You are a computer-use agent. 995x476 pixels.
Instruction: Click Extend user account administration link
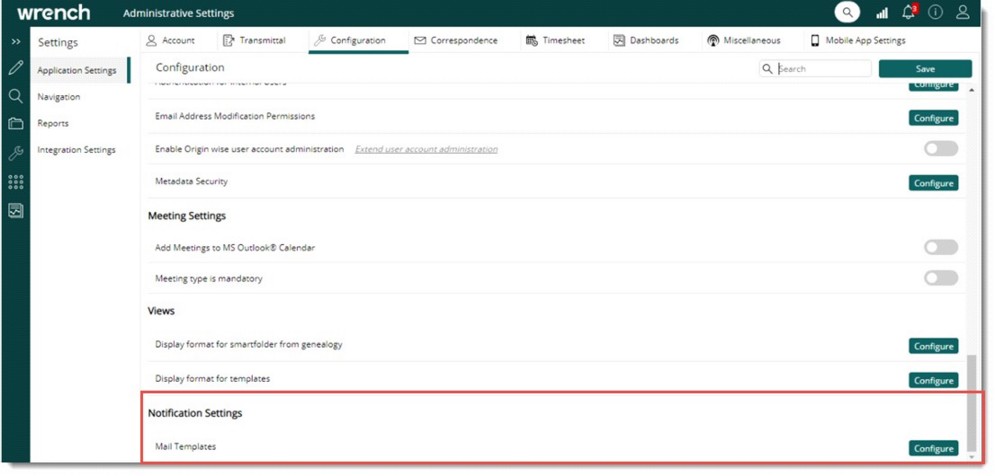tap(426, 149)
